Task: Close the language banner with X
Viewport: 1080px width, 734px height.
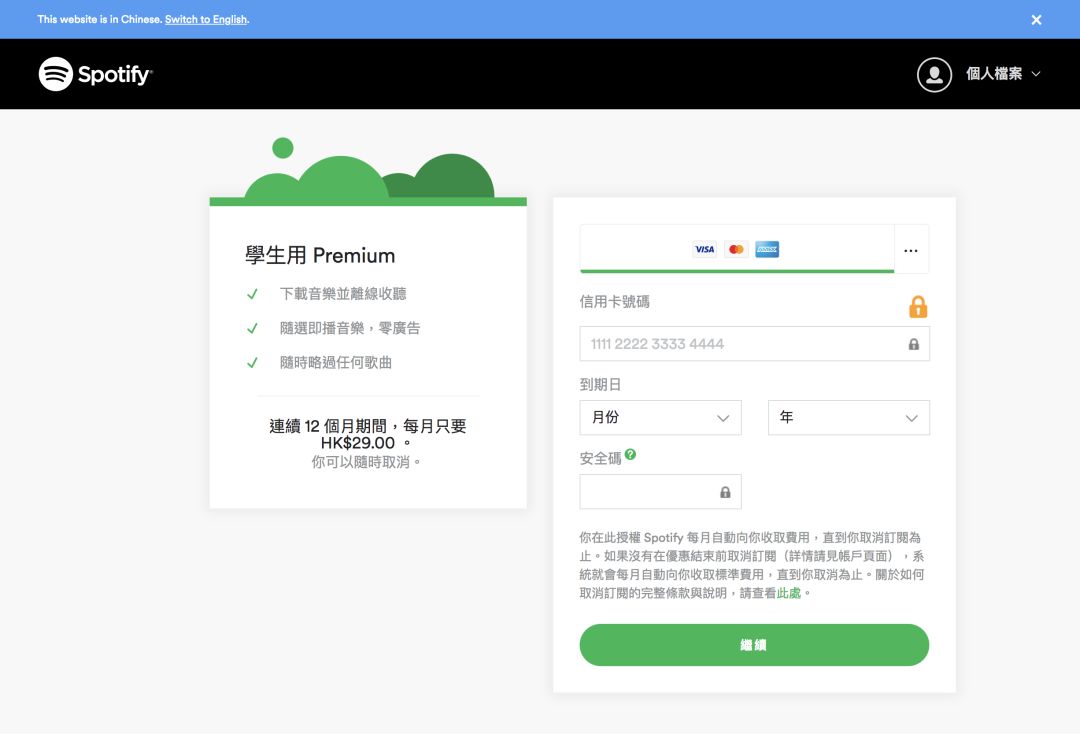Action: click(1036, 20)
